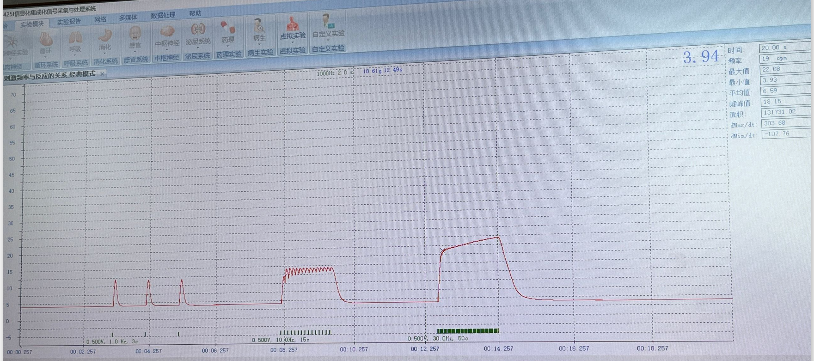Open the 呼吸 respiration lungs icon

pyautogui.click(x=75, y=37)
